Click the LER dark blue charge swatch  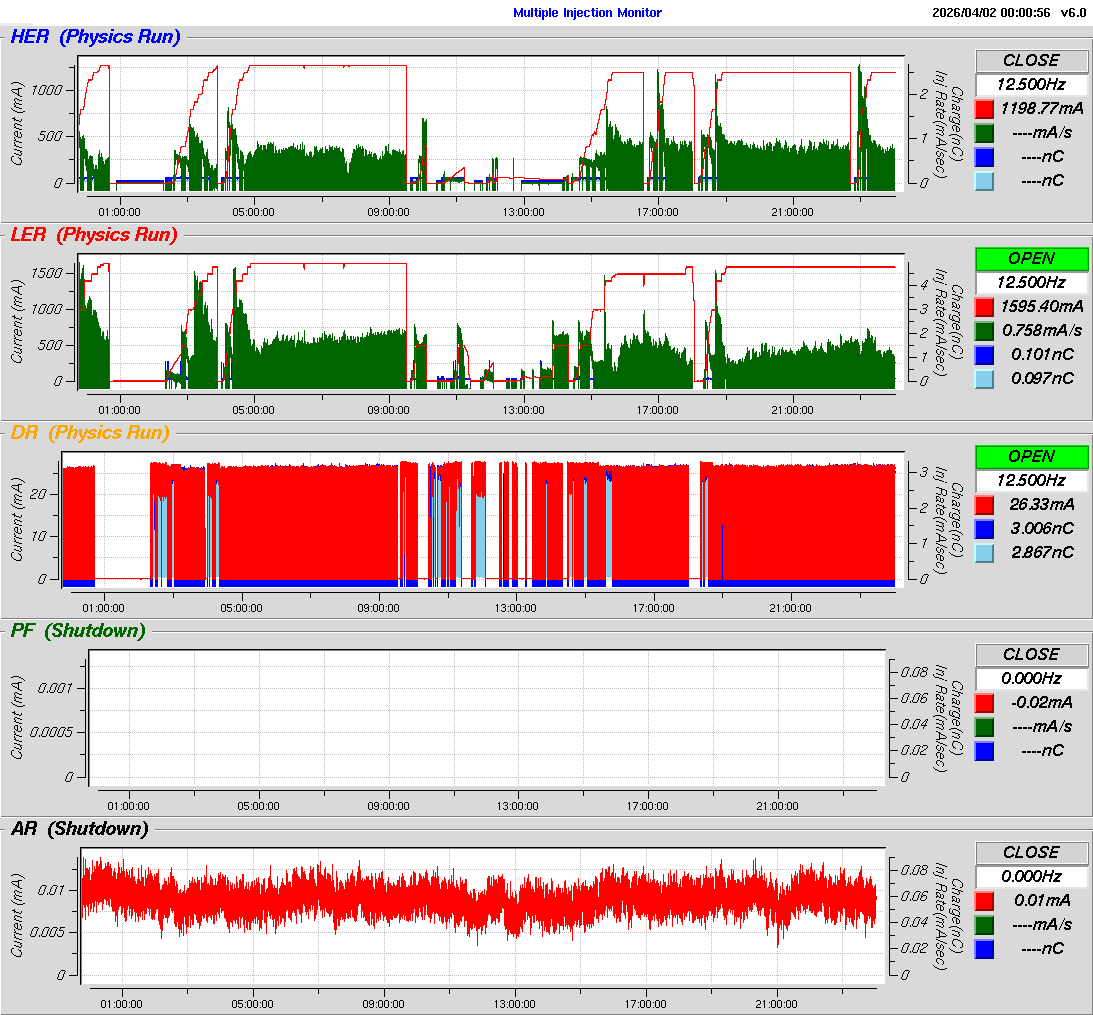coord(985,354)
